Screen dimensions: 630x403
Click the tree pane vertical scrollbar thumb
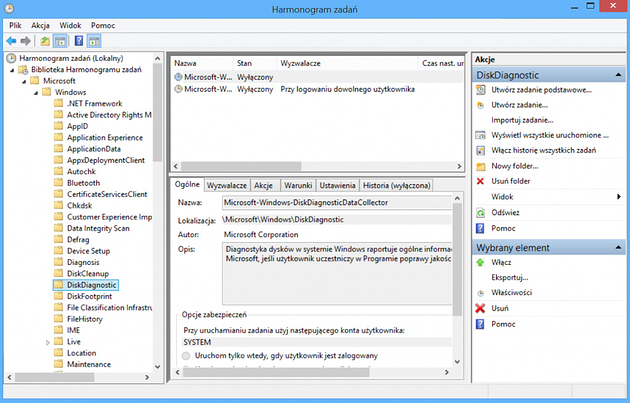click(158, 113)
